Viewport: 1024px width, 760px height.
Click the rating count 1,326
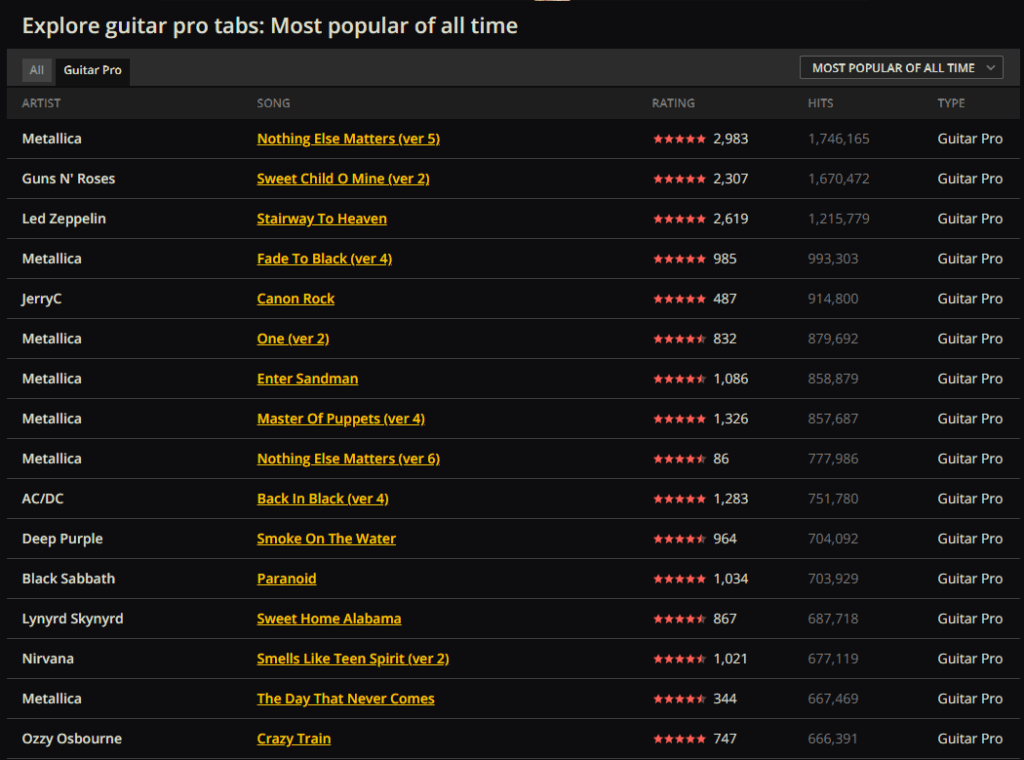pos(731,419)
